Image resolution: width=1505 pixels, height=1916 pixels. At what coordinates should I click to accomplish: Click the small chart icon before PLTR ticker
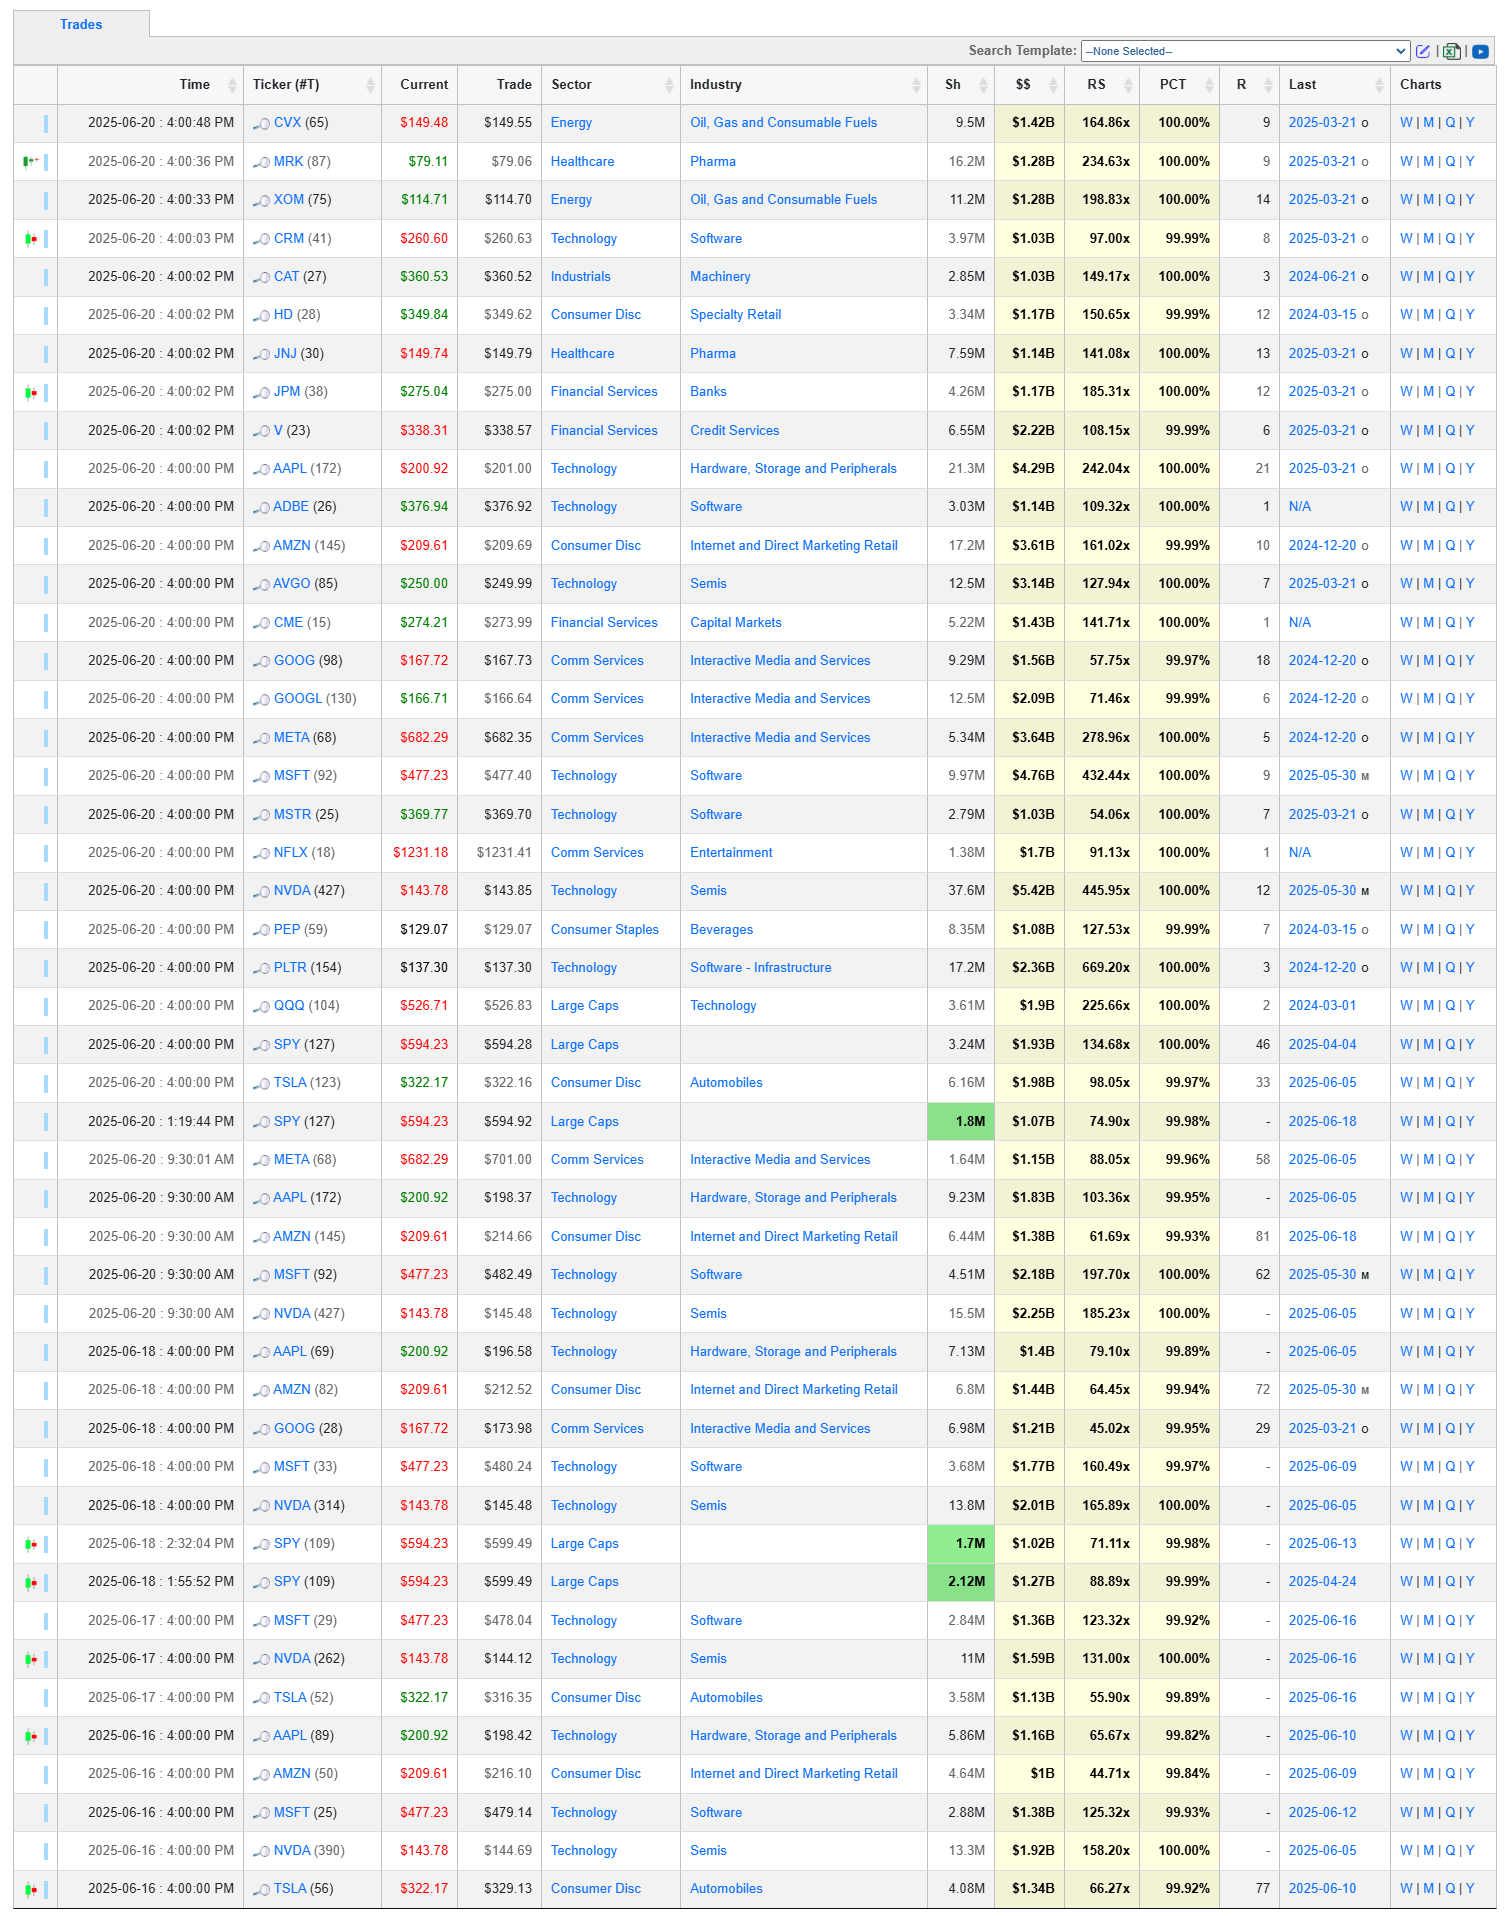[261, 968]
